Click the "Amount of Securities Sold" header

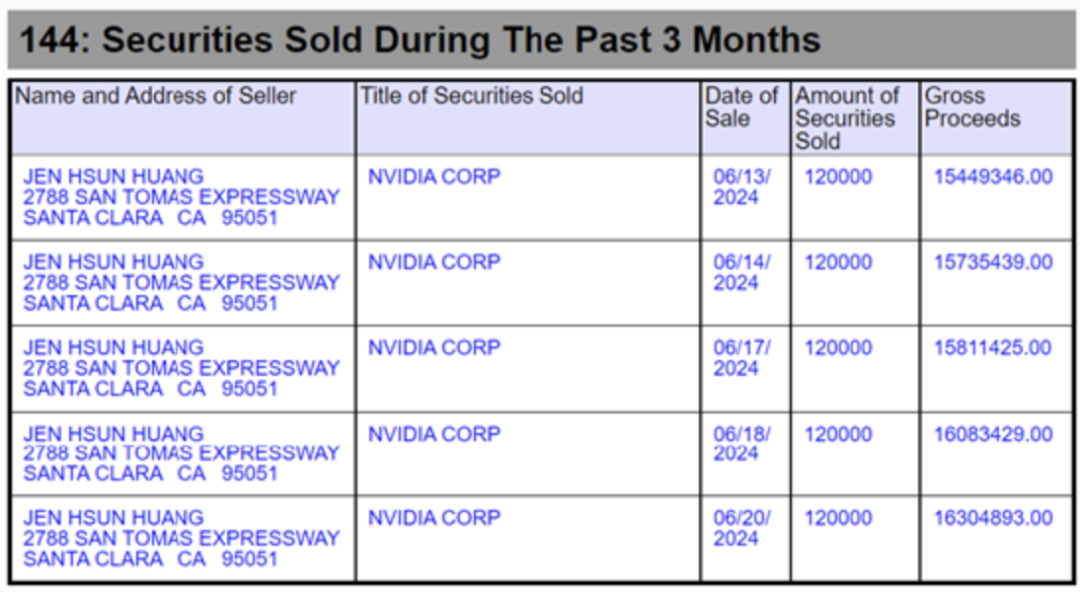tap(847, 118)
